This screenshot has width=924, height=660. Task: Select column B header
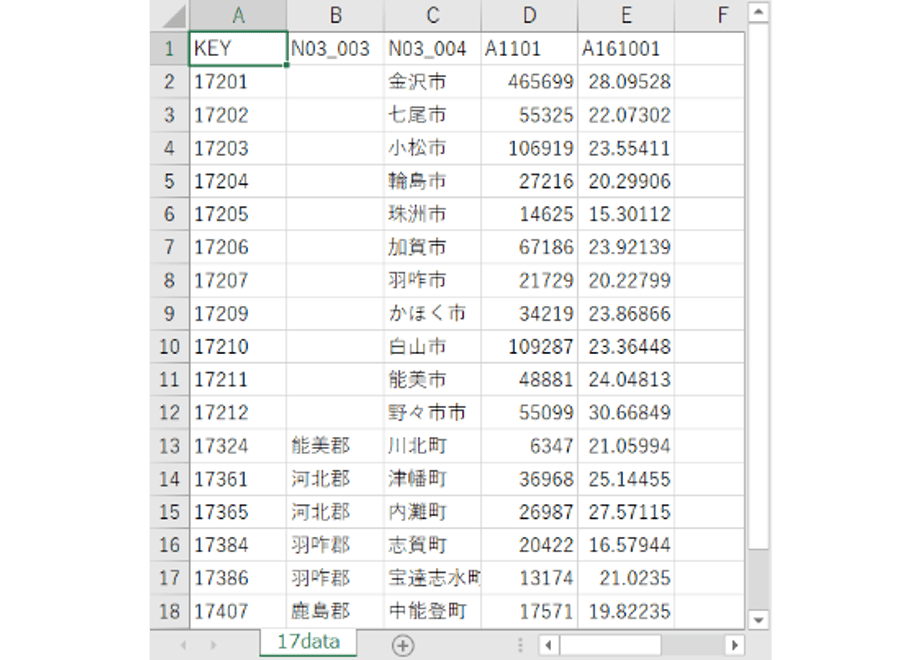[335, 15]
